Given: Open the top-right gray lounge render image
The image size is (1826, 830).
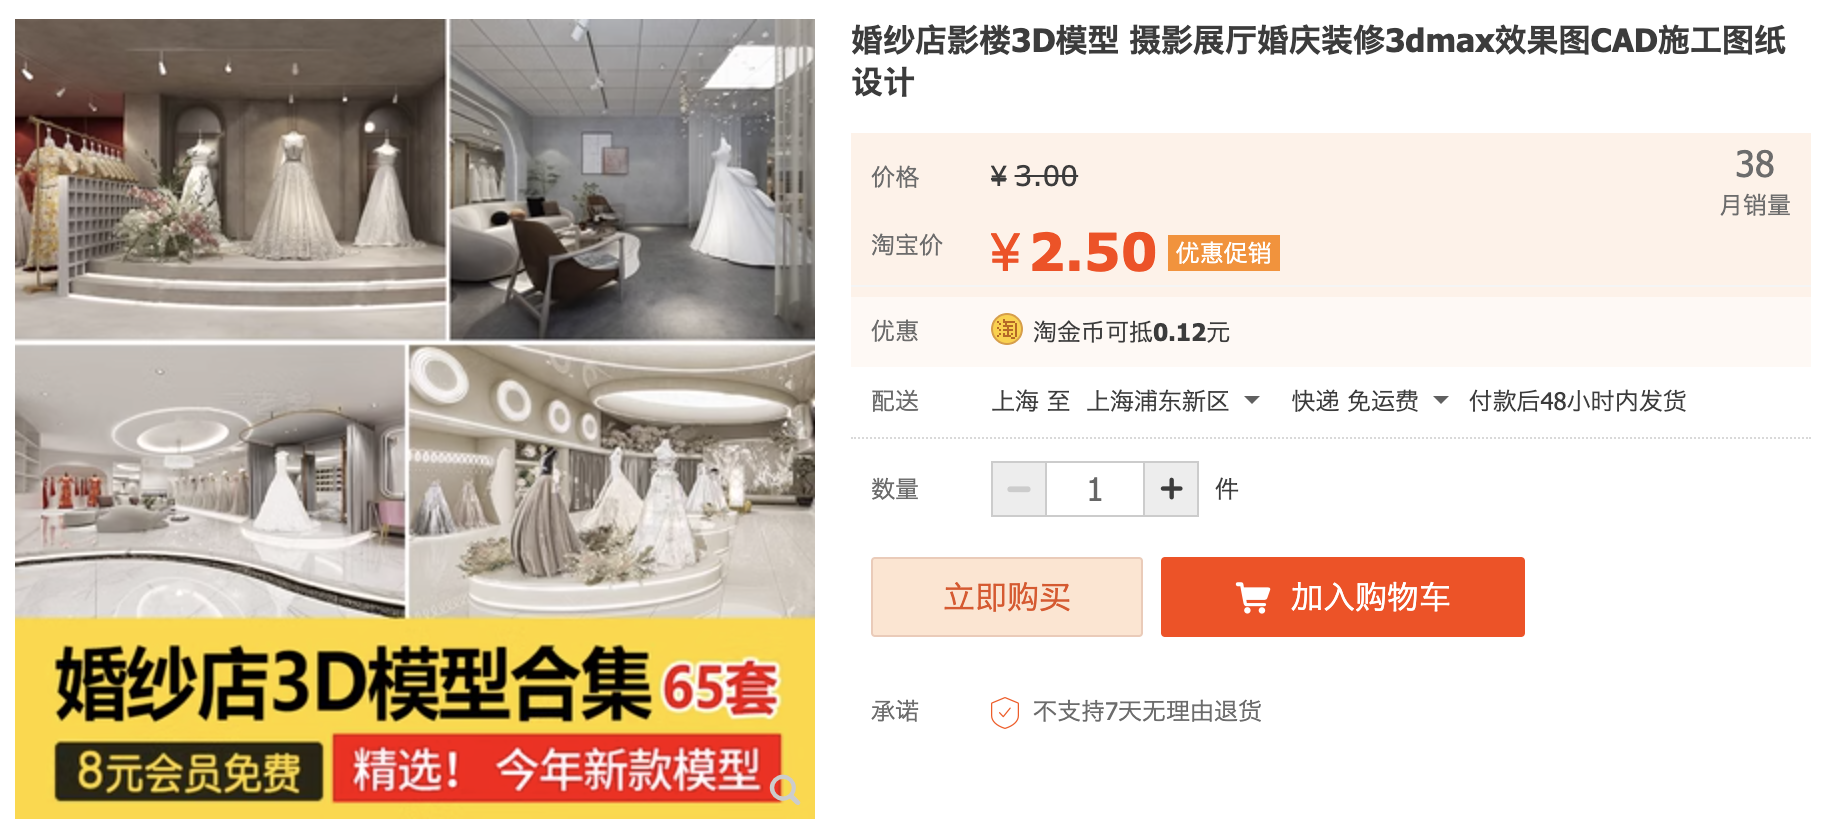Looking at the screenshot, I should pyautogui.click(x=632, y=180).
